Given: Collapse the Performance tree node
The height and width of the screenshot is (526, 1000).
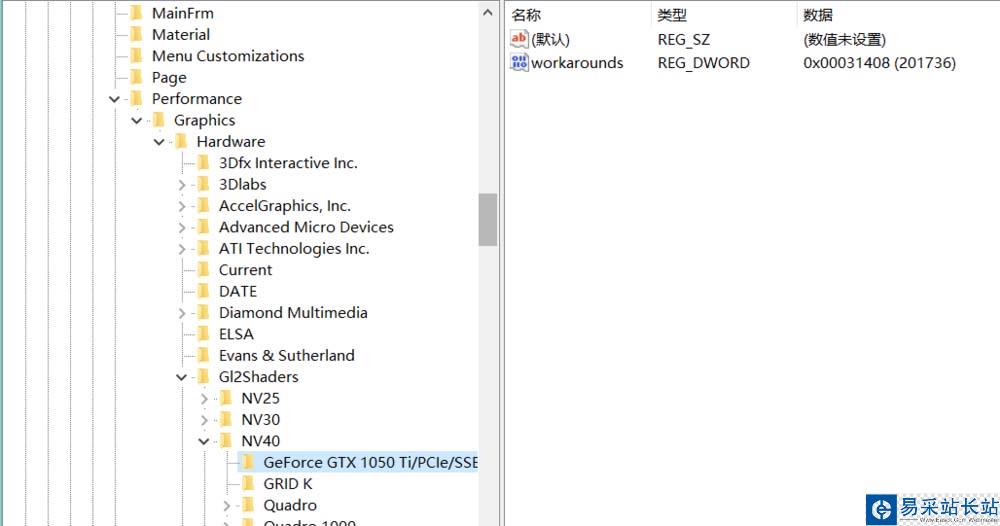Looking at the screenshot, I should [x=115, y=99].
